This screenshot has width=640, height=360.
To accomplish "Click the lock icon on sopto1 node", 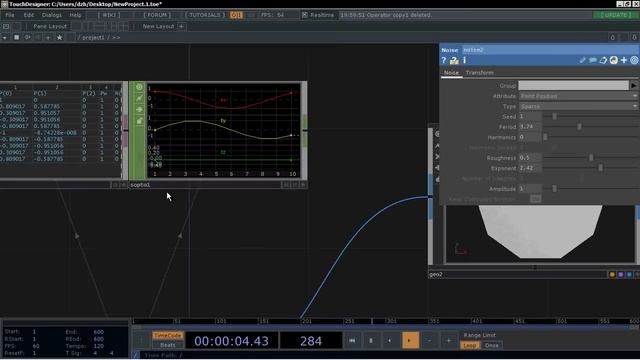I will pyautogui.click(x=139, y=121).
